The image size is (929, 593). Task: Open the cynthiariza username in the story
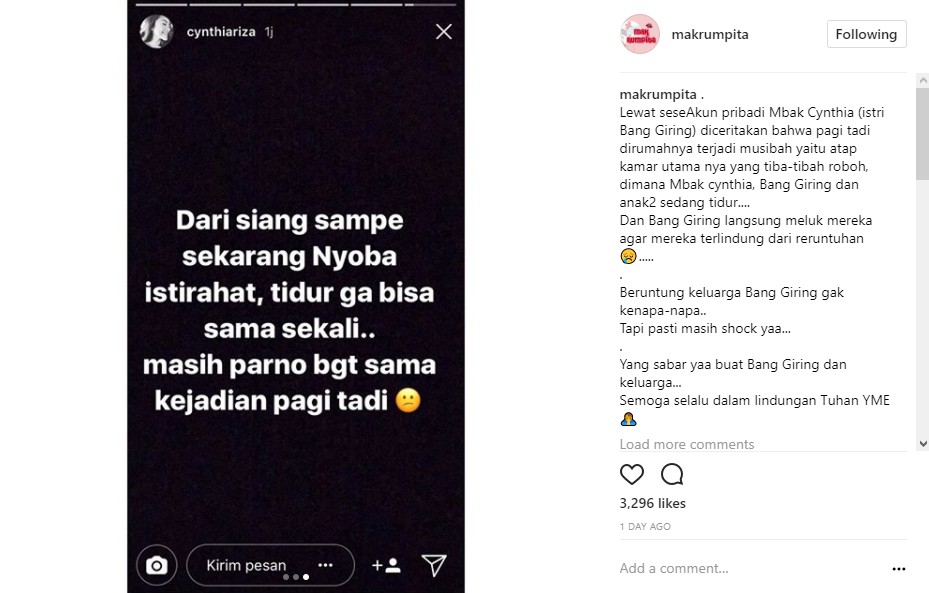[221, 32]
